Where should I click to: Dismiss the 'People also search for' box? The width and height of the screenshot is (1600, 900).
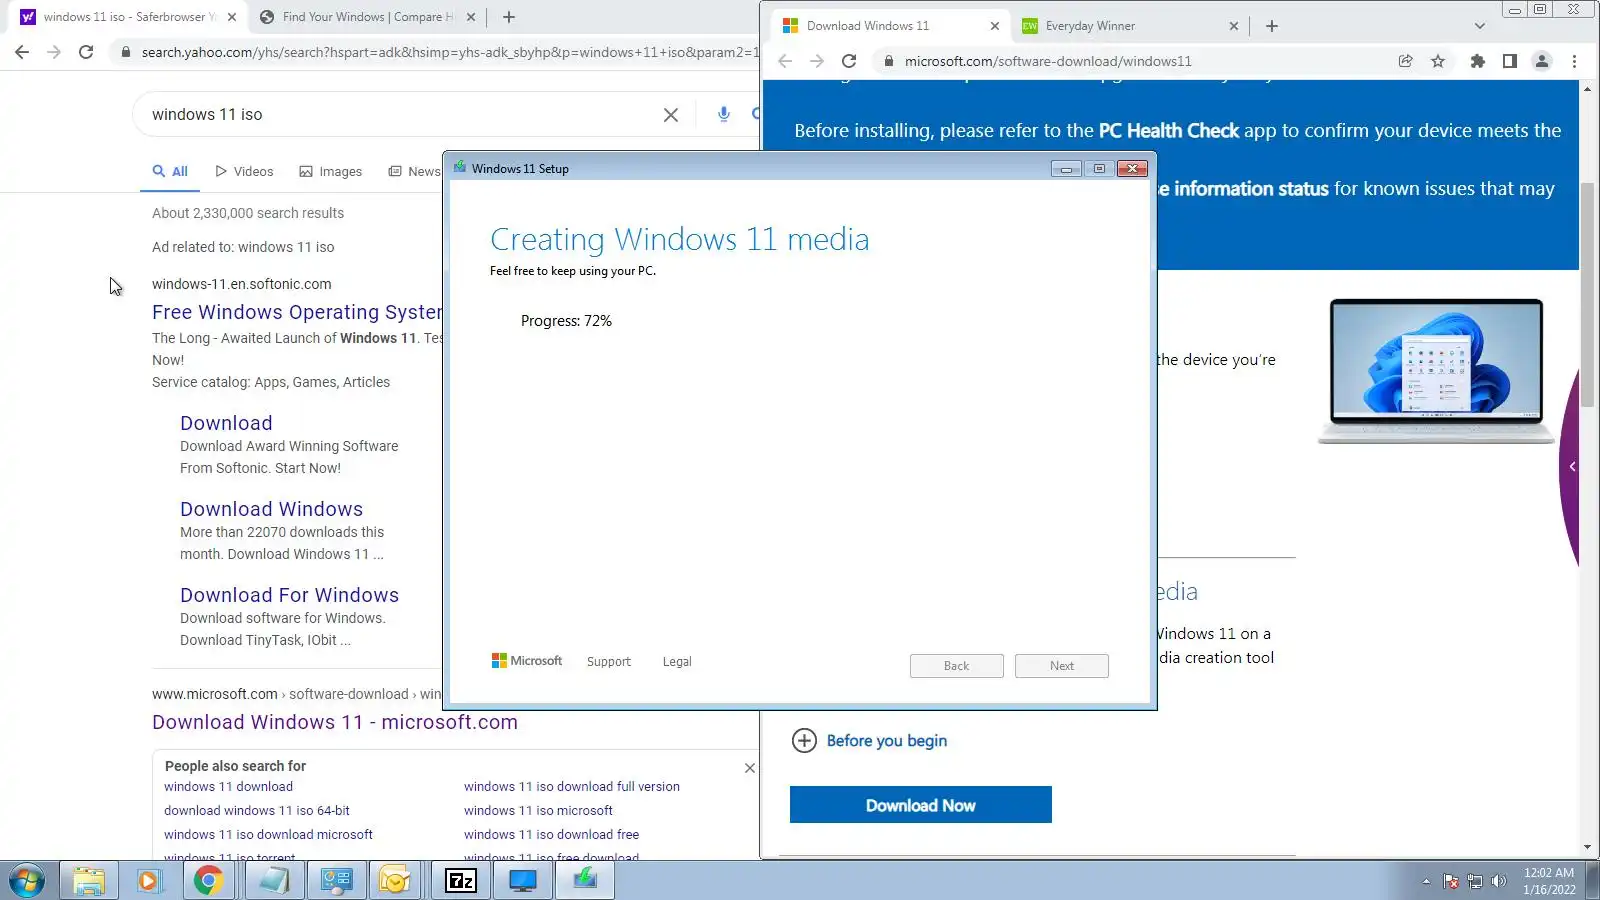click(750, 768)
